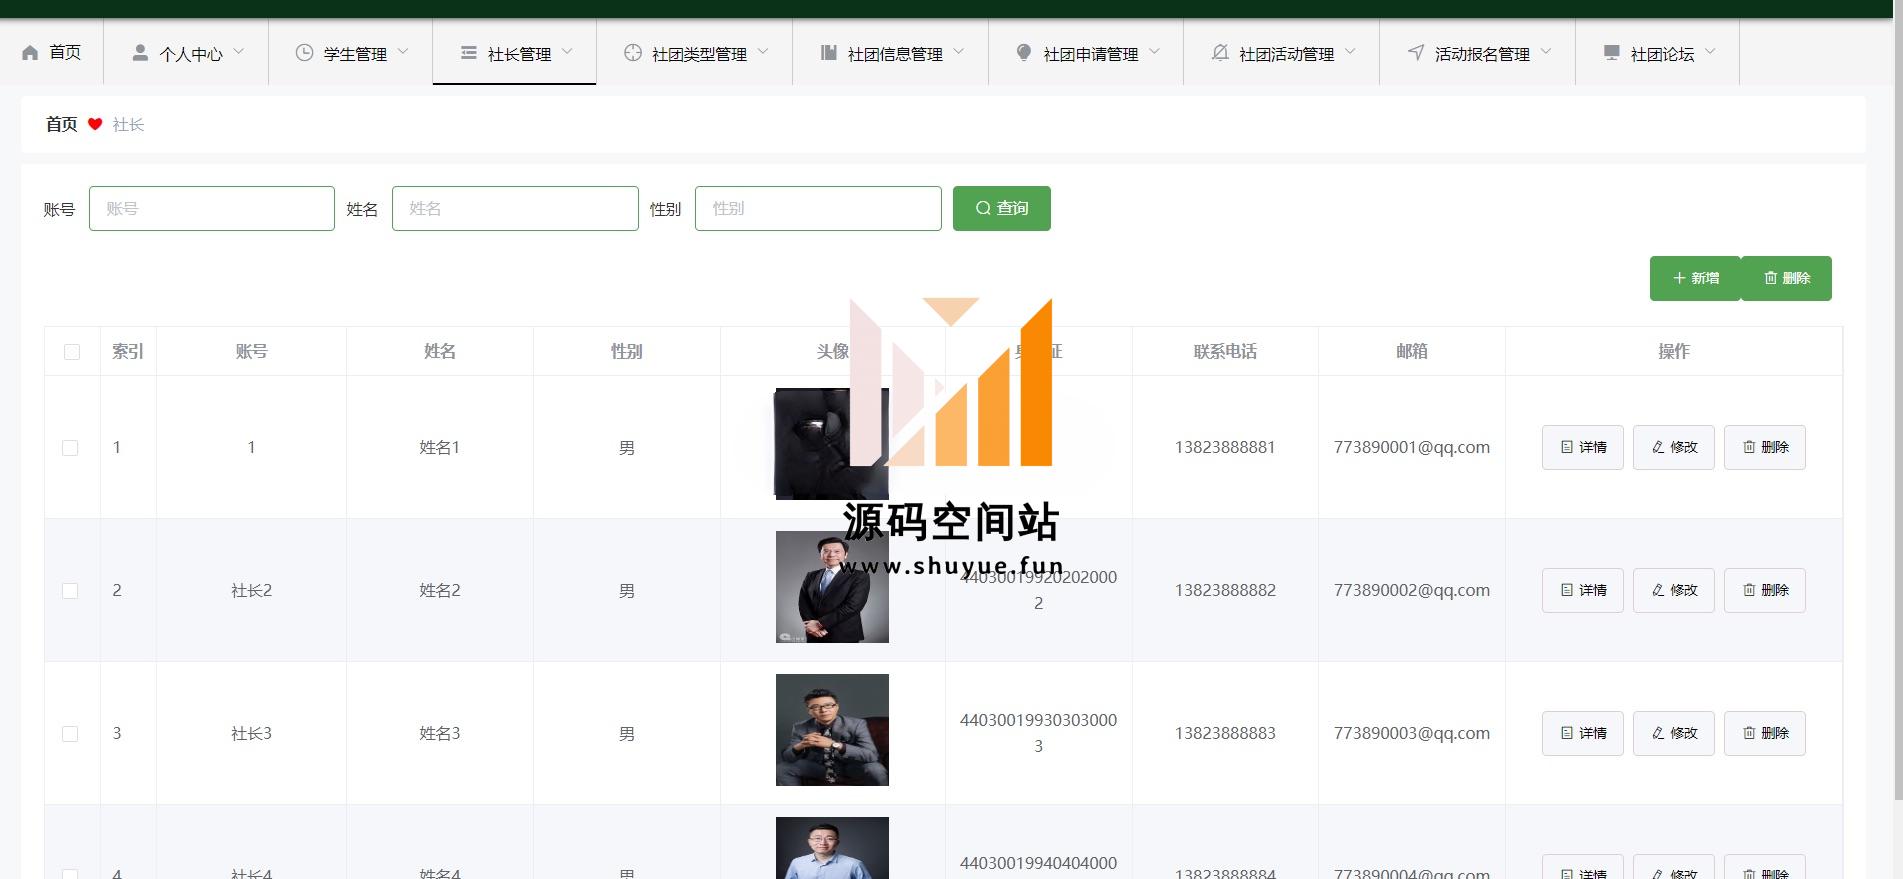Click the green batch 删除 button
This screenshot has height=879, width=1903.
[x=1787, y=278]
